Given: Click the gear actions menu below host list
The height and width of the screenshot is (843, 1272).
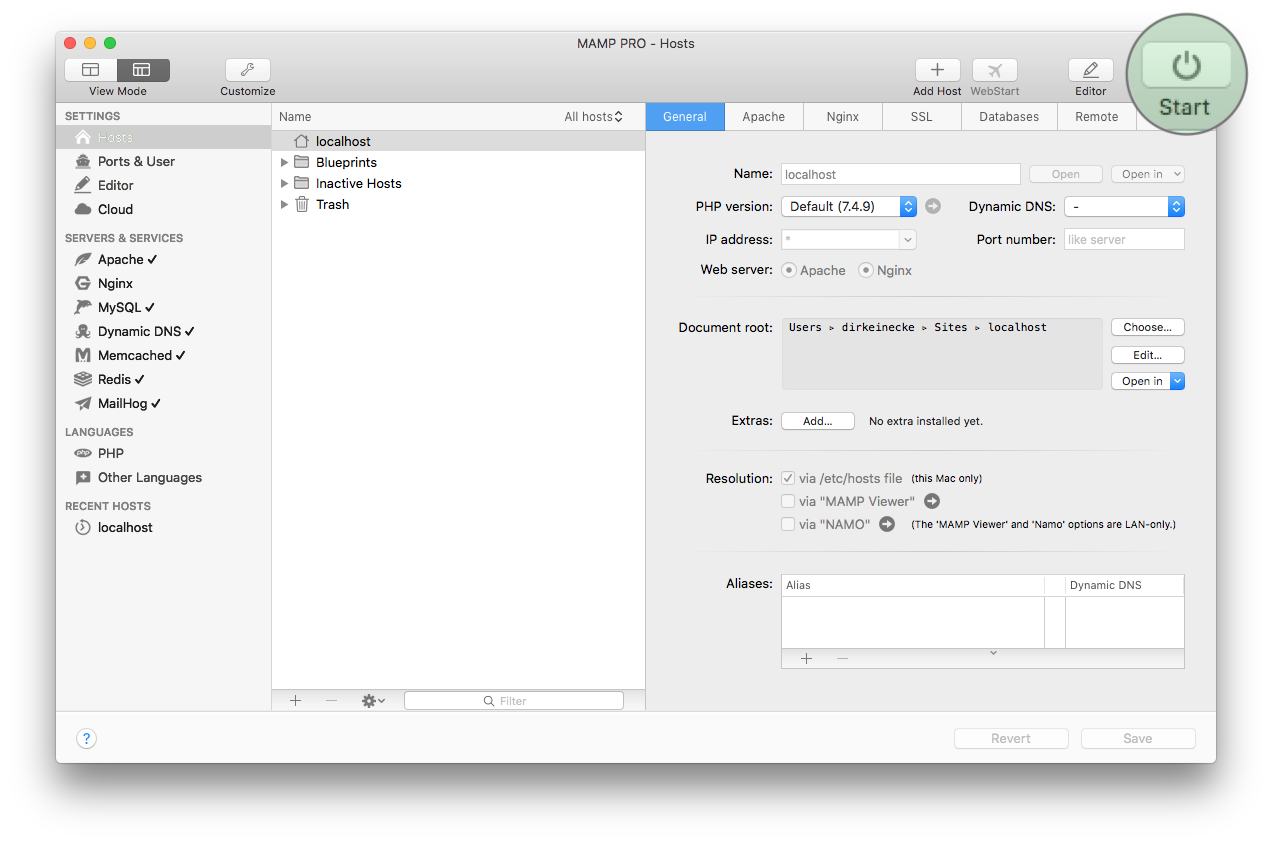Looking at the screenshot, I should click(373, 701).
